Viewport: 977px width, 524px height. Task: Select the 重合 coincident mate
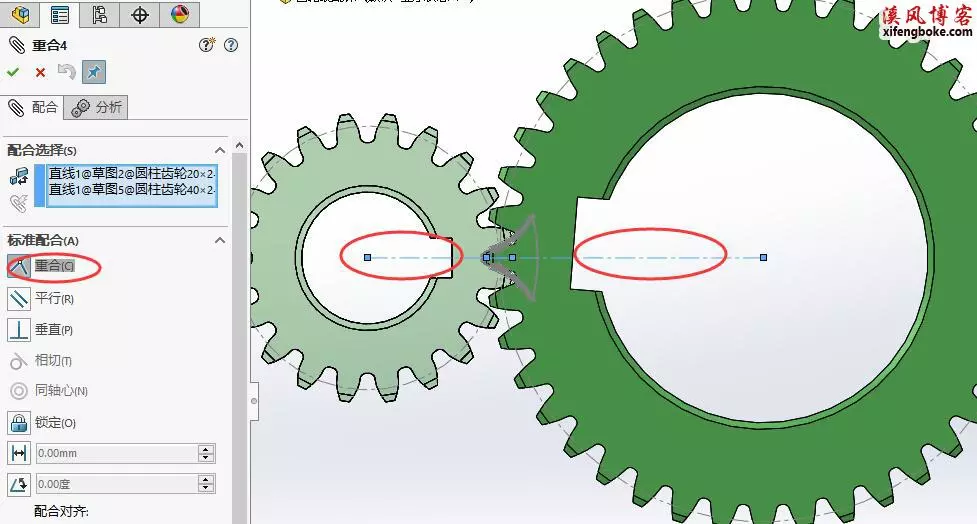coord(41,266)
